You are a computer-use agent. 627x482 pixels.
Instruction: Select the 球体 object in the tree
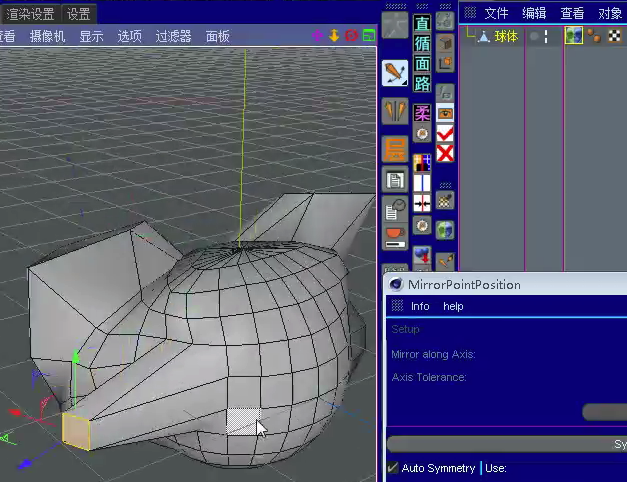[x=506, y=36]
